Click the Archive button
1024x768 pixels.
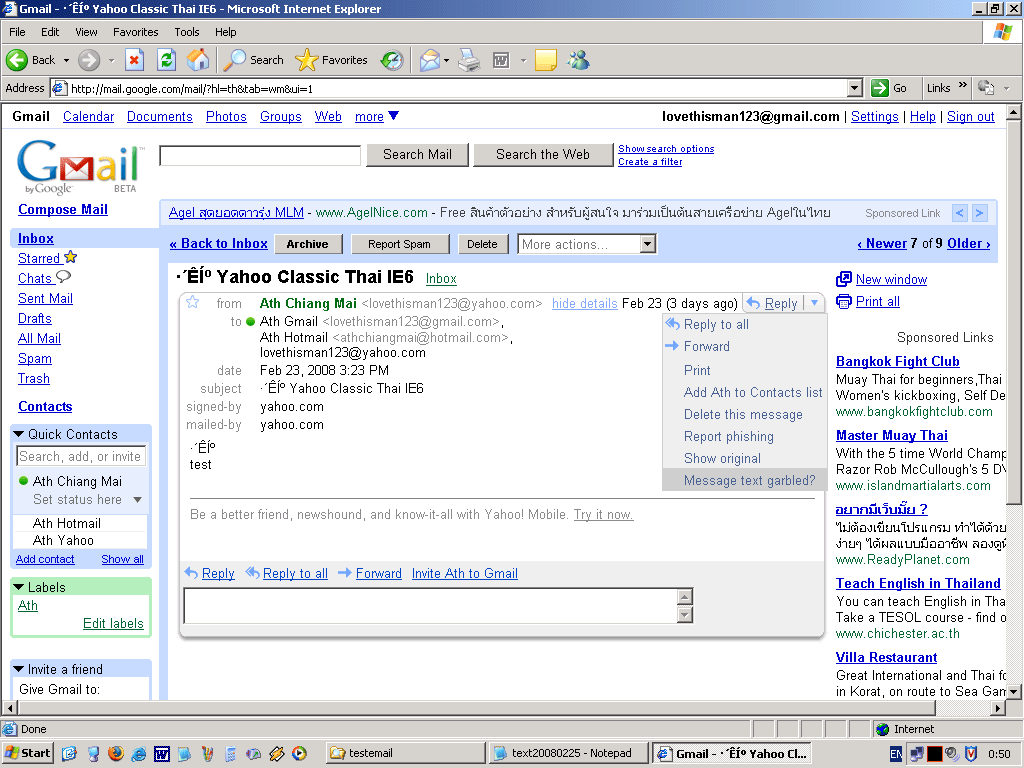(x=308, y=244)
